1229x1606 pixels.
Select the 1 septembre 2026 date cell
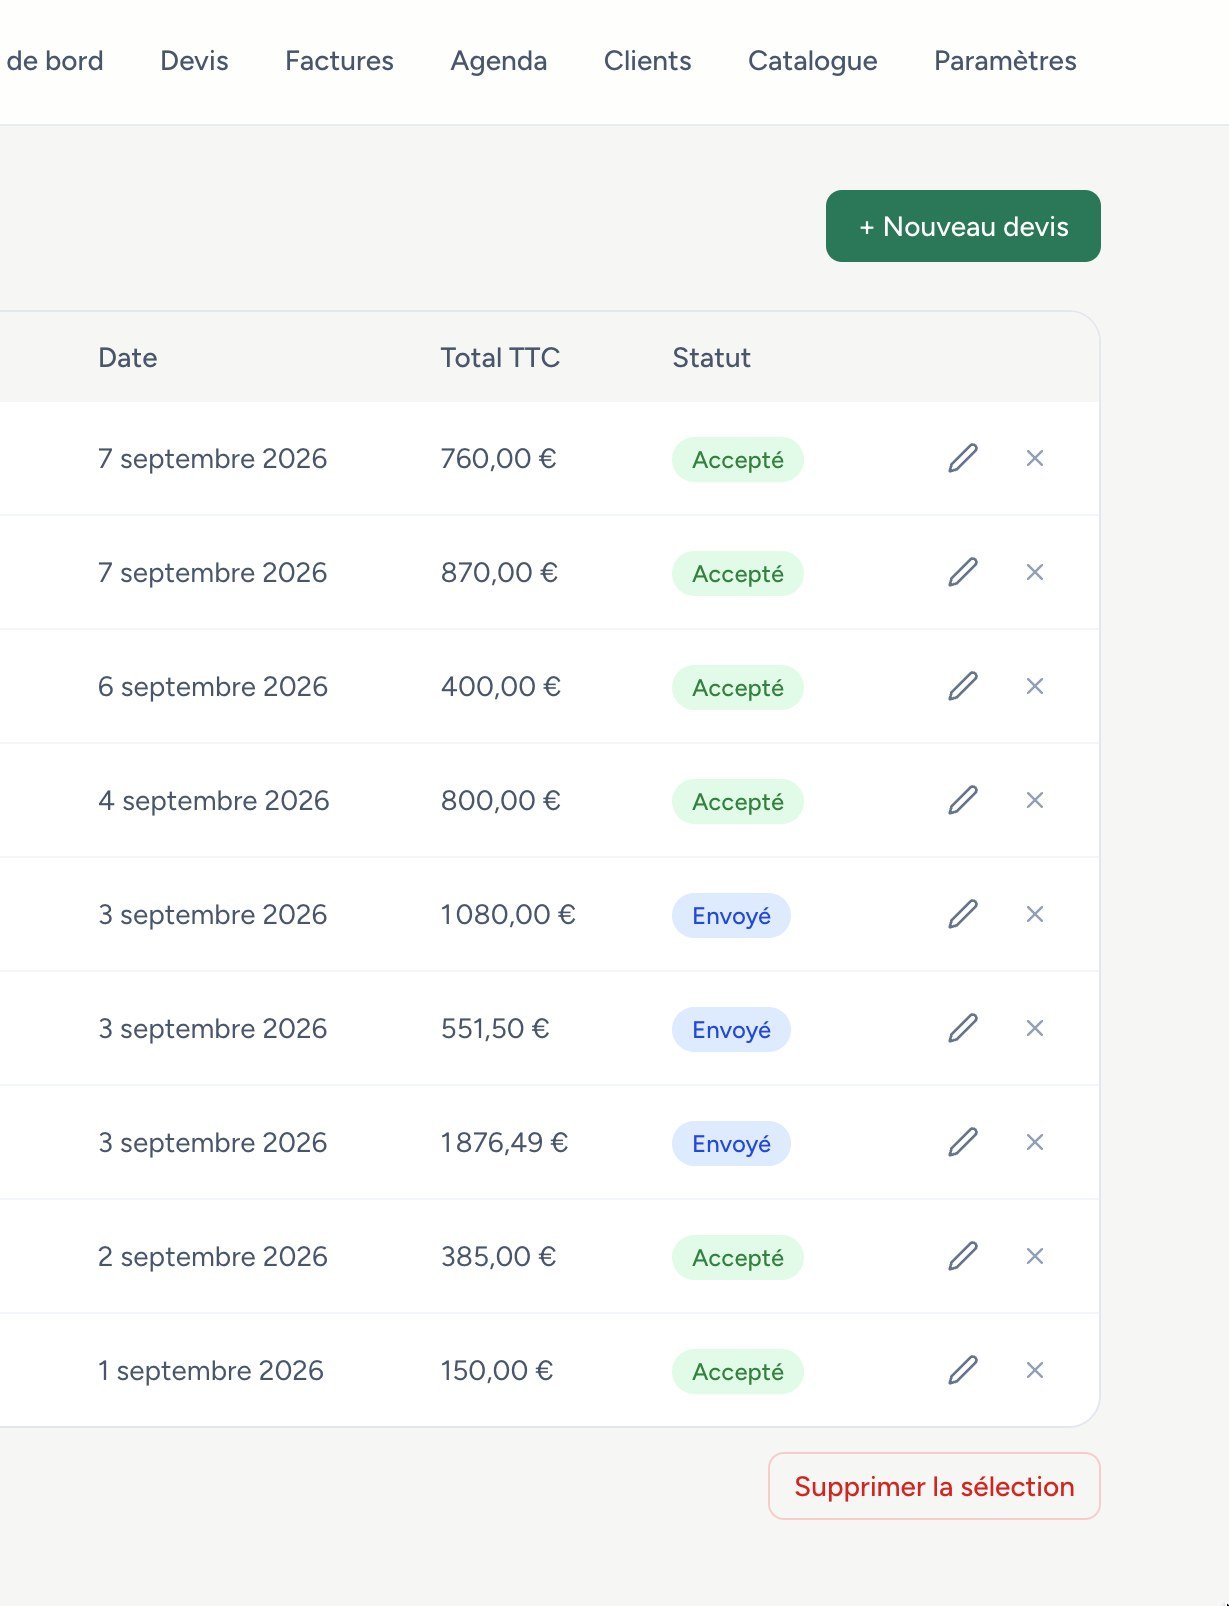coord(211,1370)
